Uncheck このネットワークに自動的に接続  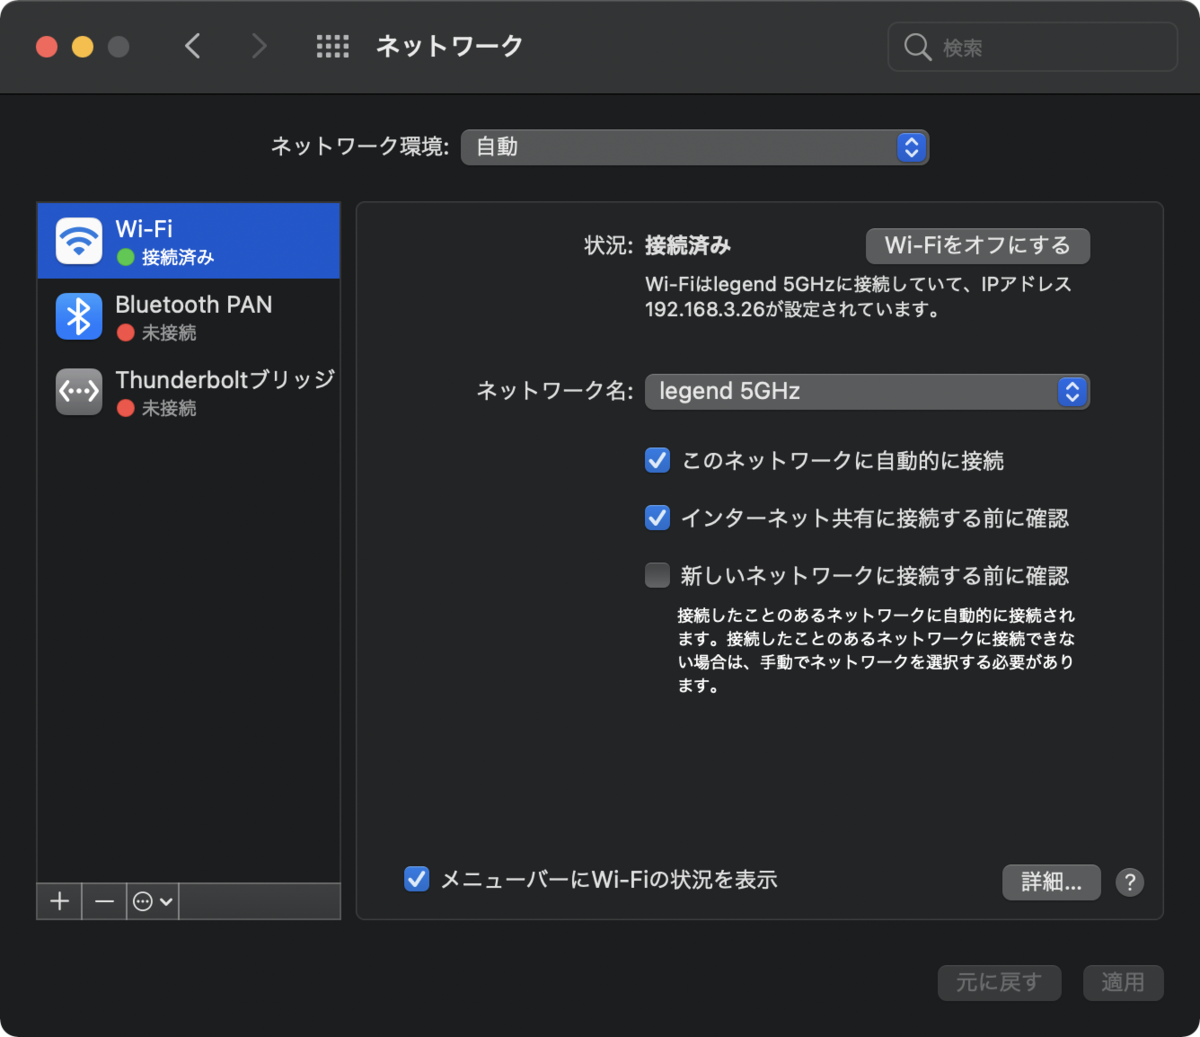658,460
